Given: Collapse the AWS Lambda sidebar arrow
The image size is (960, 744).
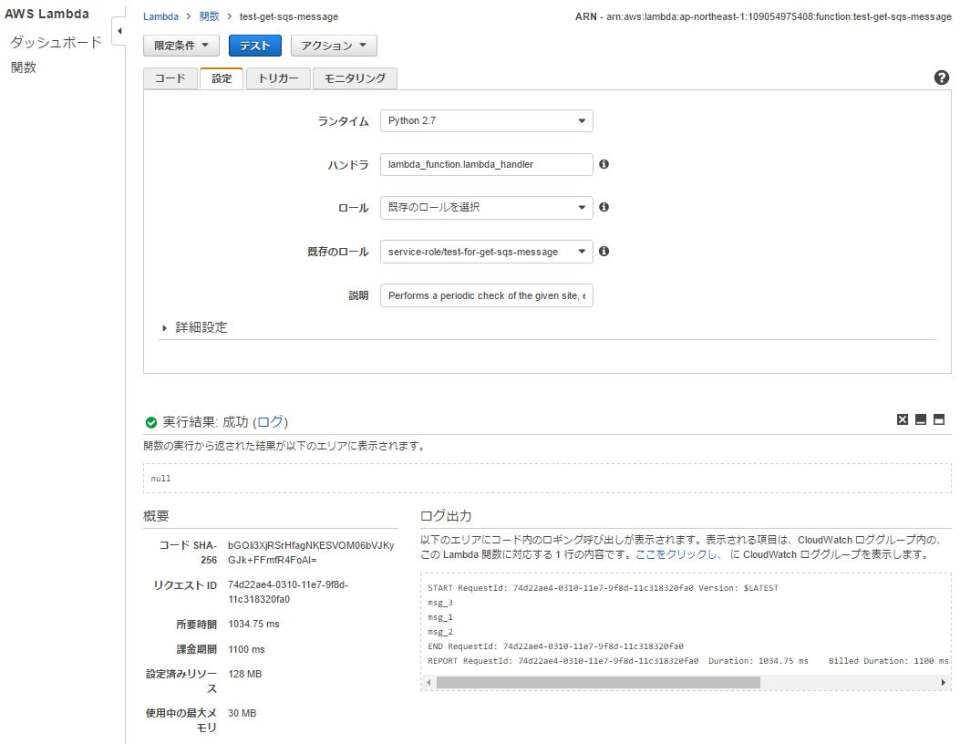Looking at the screenshot, I should click(x=119, y=31).
